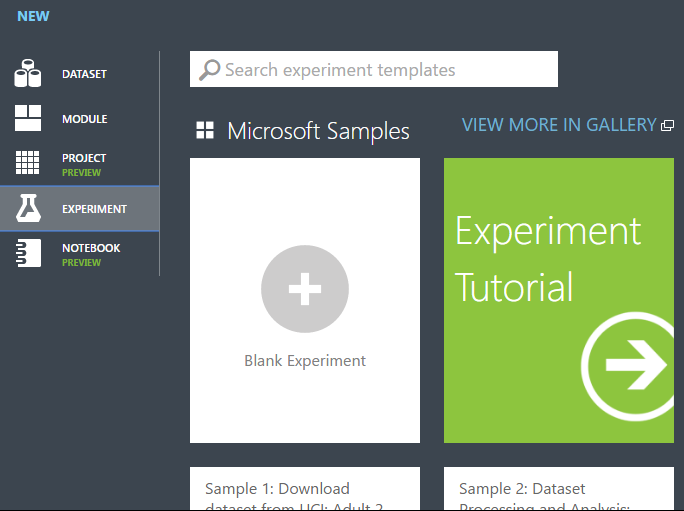Image resolution: width=684 pixels, height=511 pixels.
Task: Click the Project grid icon
Action: coord(27,162)
